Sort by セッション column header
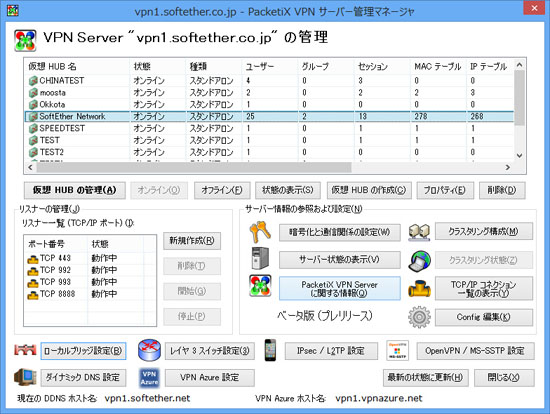The height and width of the screenshot is (414, 550). tap(382, 67)
